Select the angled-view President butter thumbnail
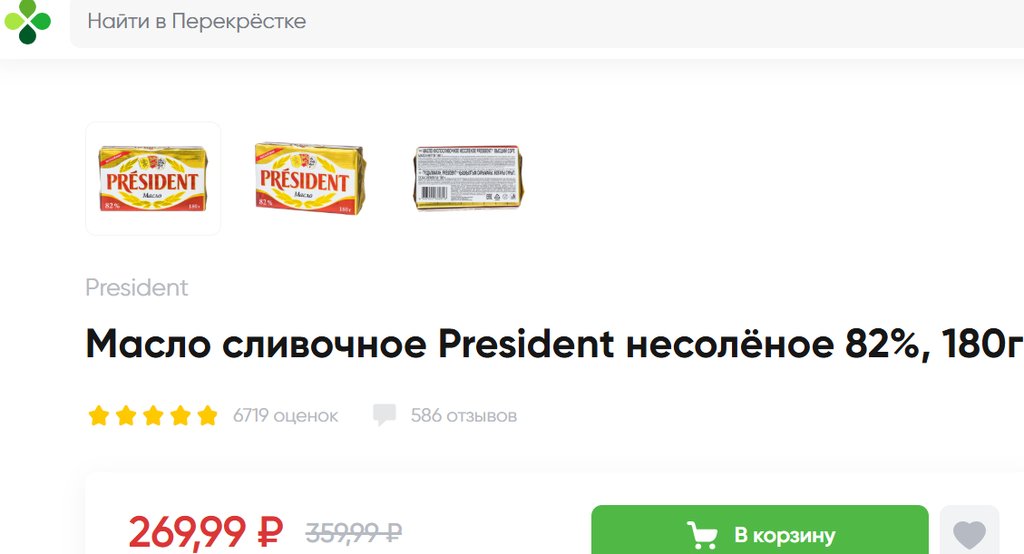Screen dimensions: 1024x554 (310, 178)
